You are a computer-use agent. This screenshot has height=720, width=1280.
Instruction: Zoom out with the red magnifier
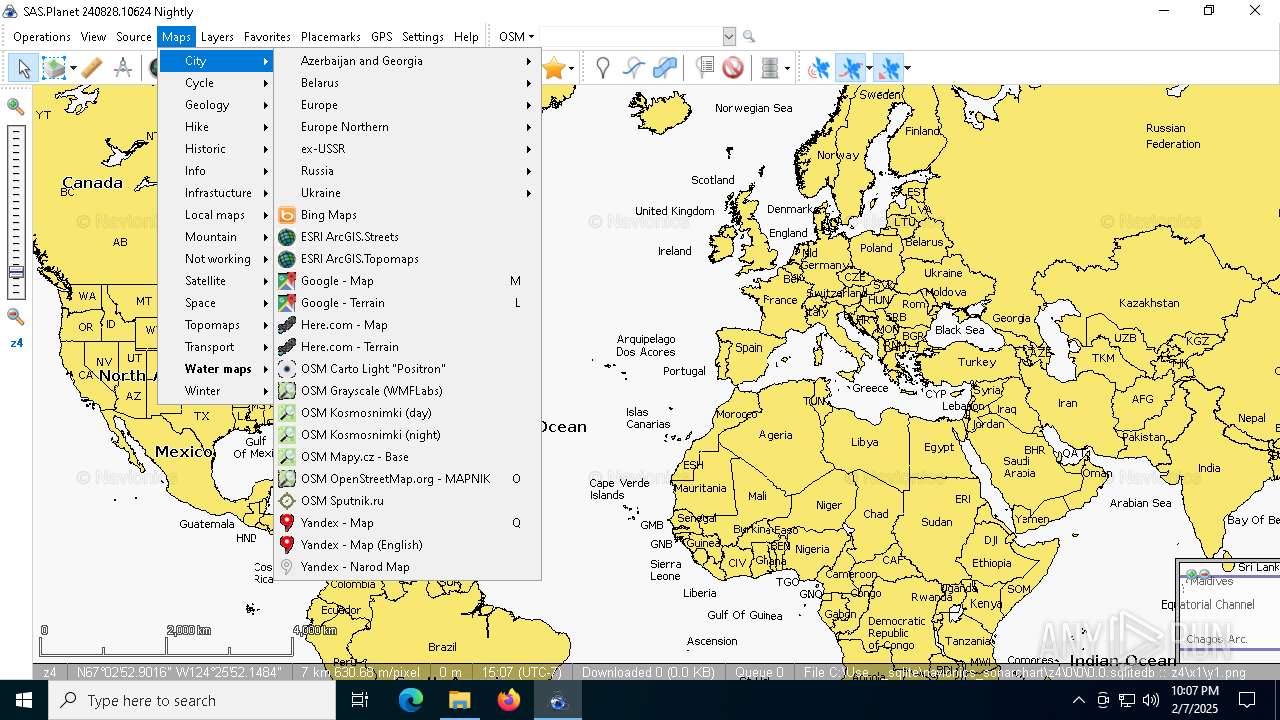pyautogui.click(x=15, y=316)
